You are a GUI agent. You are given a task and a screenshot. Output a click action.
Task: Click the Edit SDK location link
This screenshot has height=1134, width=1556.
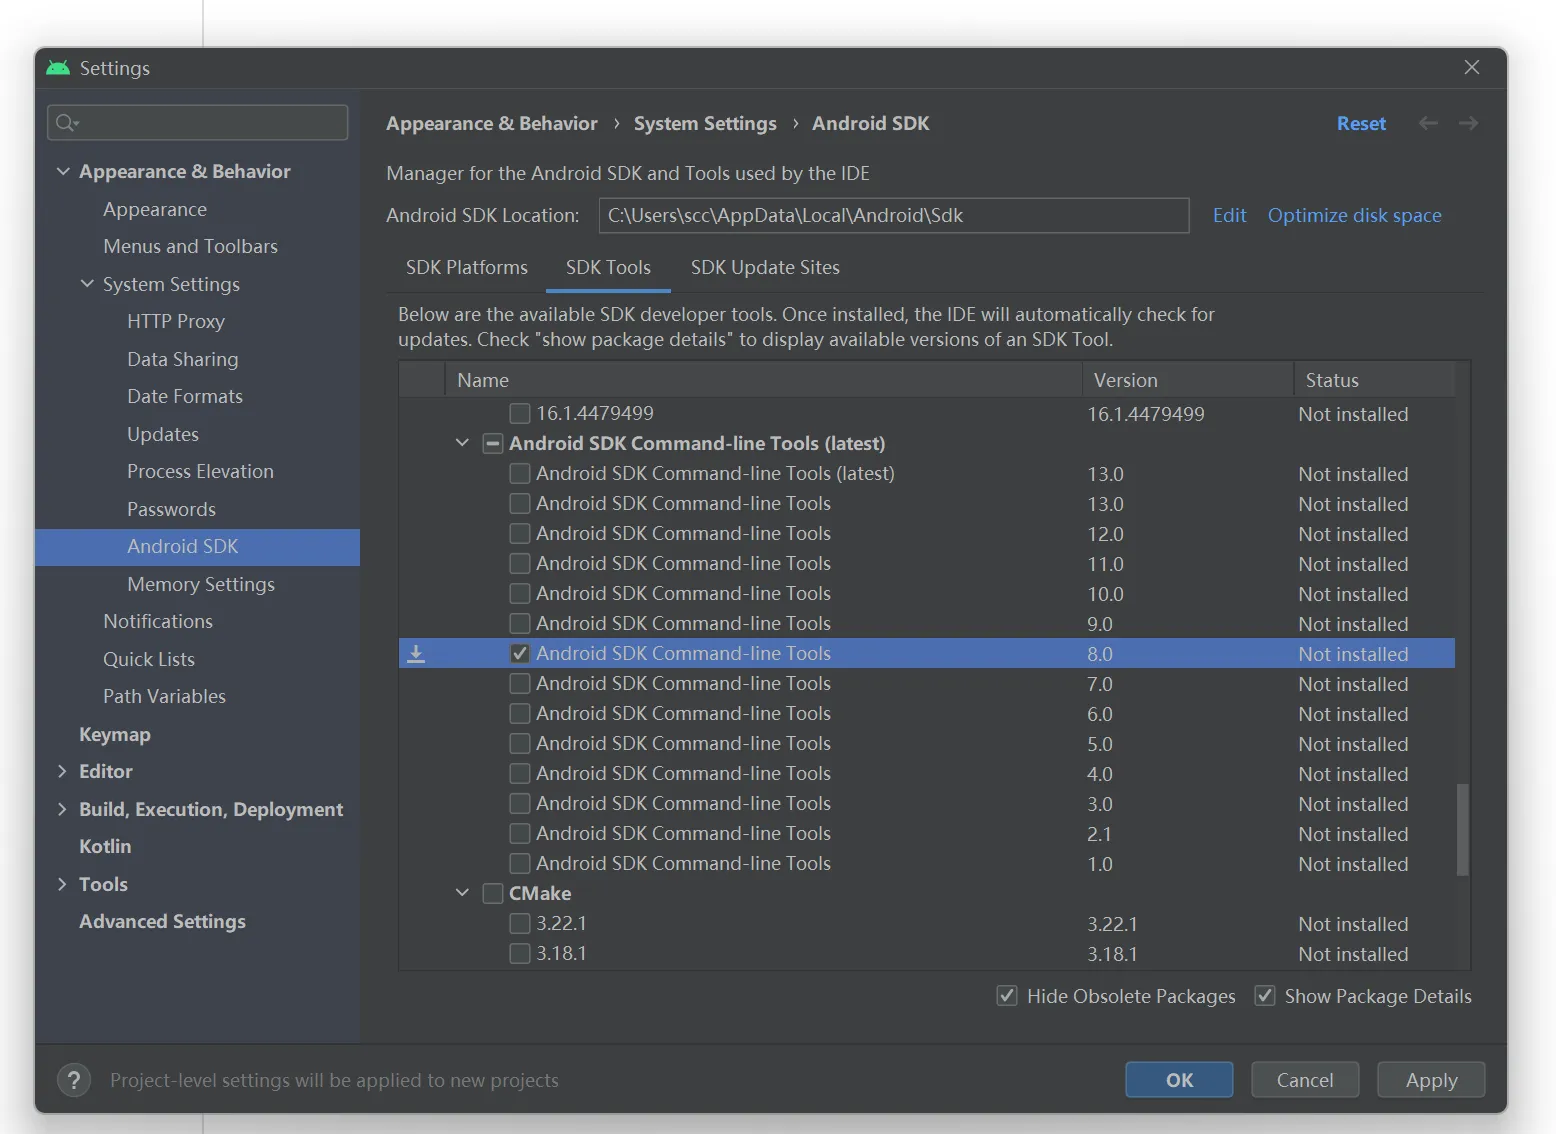pos(1229,215)
